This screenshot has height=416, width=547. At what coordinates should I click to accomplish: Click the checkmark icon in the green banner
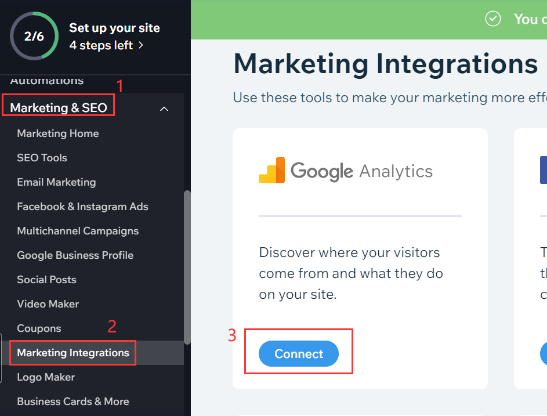[493, 19]
